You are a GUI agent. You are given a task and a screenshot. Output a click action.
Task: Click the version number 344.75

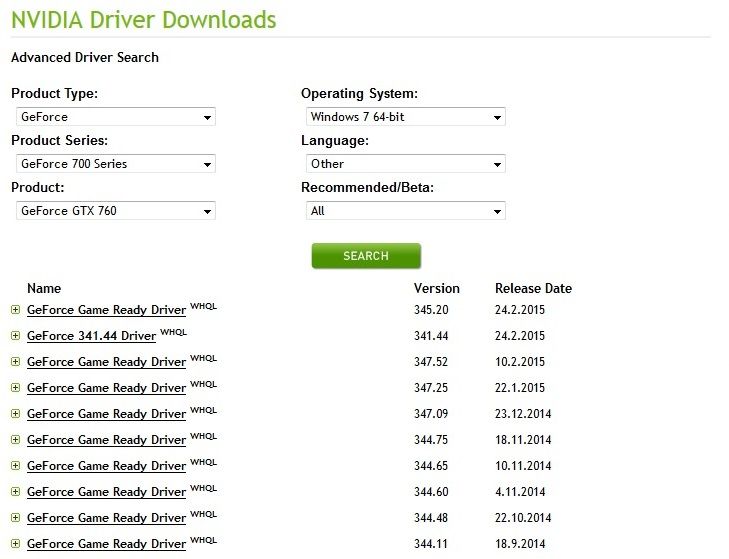pos(431,440)
